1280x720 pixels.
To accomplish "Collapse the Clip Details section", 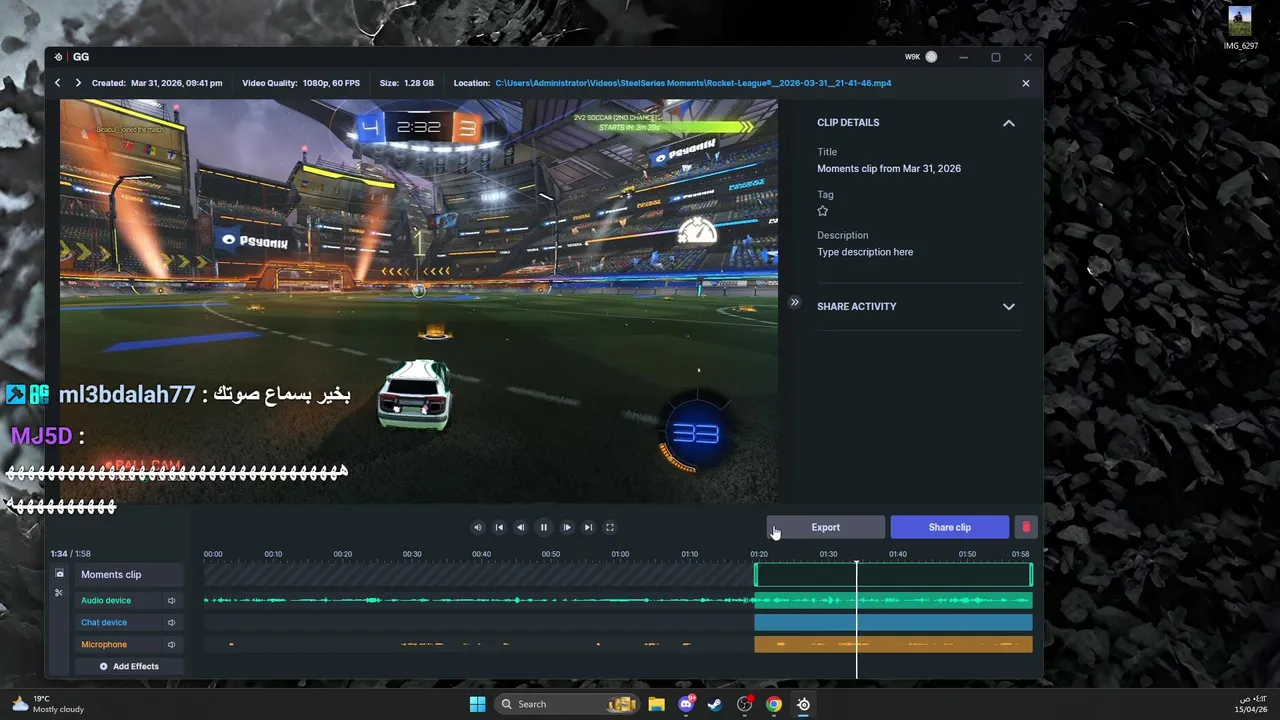I will 1008,123.
